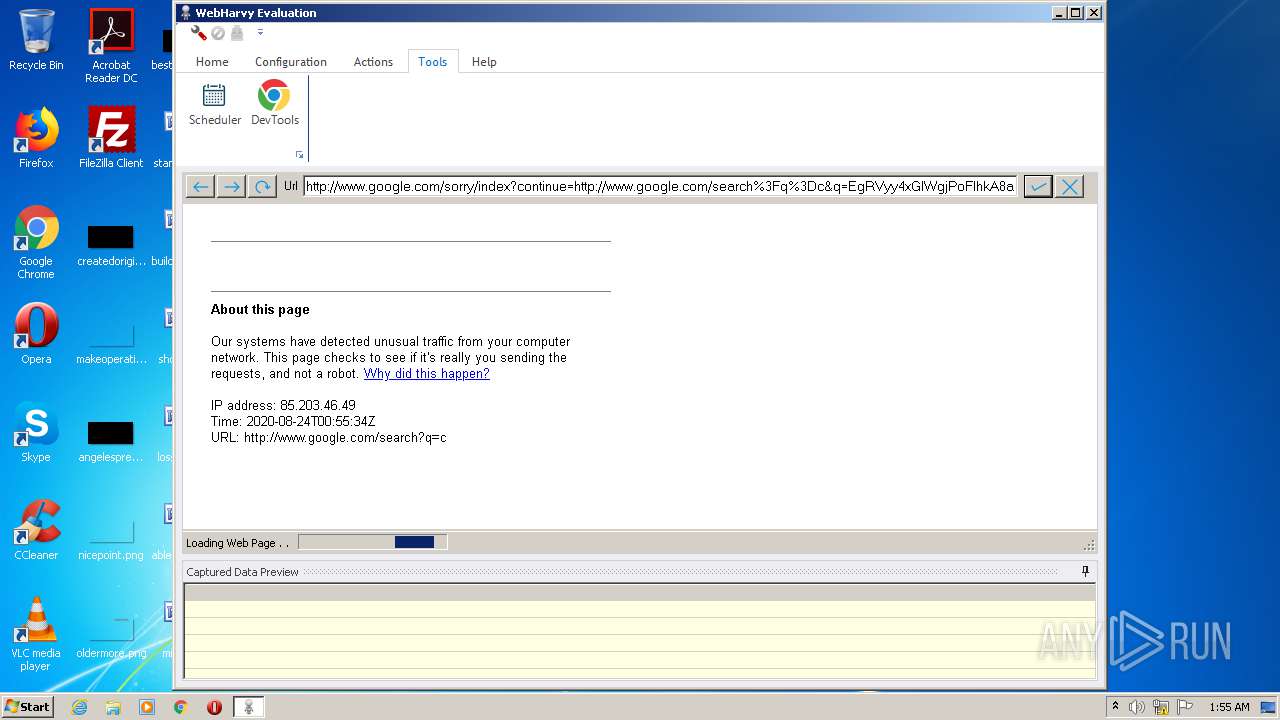Open FileZilla Client desktop shortcut
This screenshot has width=1280, height=720.
click(111, 138)
